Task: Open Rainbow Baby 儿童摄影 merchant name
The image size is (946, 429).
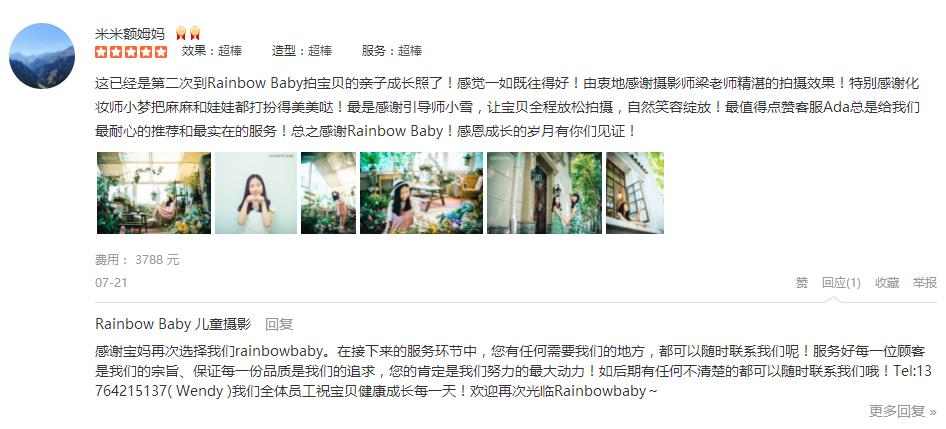Action: click(173, 324)
